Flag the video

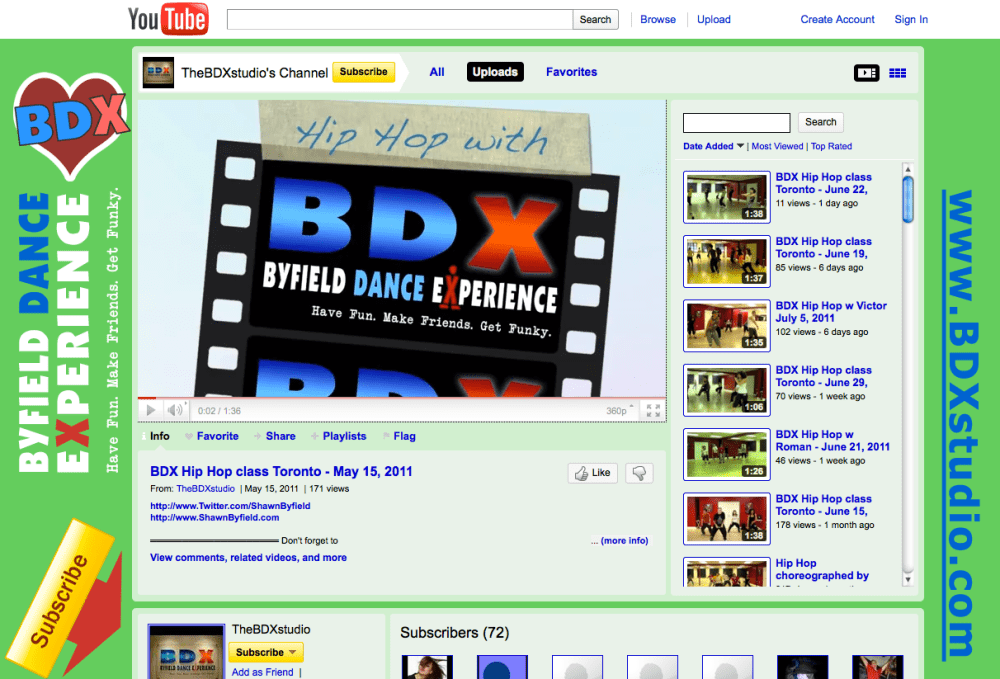[x=404, y=436]
